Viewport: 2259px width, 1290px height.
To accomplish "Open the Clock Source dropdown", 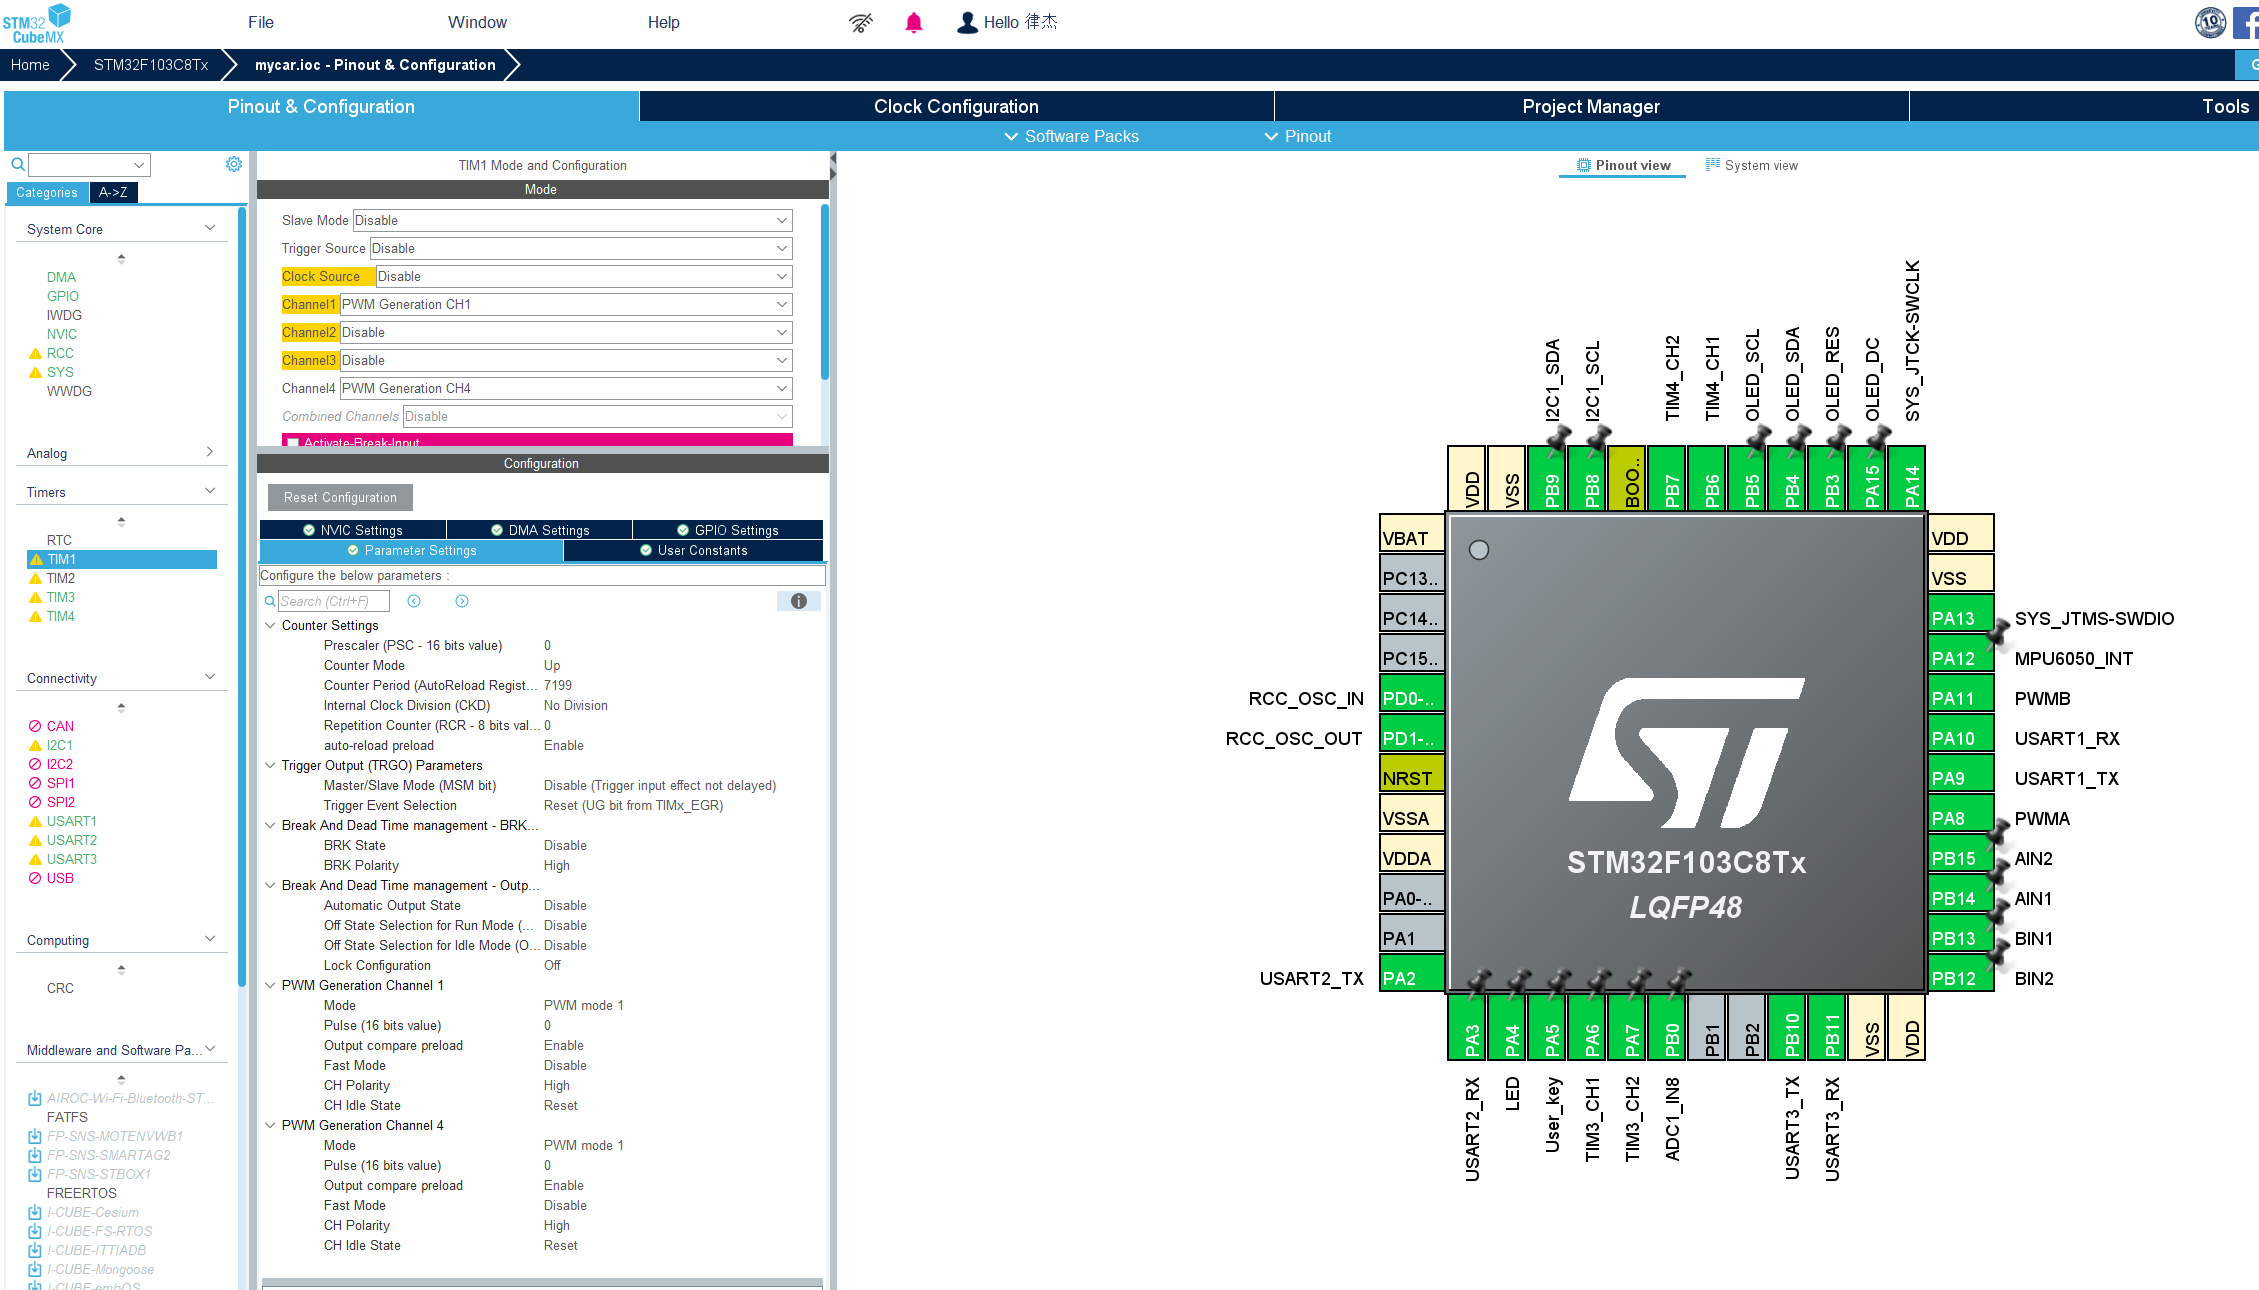I will pyautogui.click(x=584, y=276).
